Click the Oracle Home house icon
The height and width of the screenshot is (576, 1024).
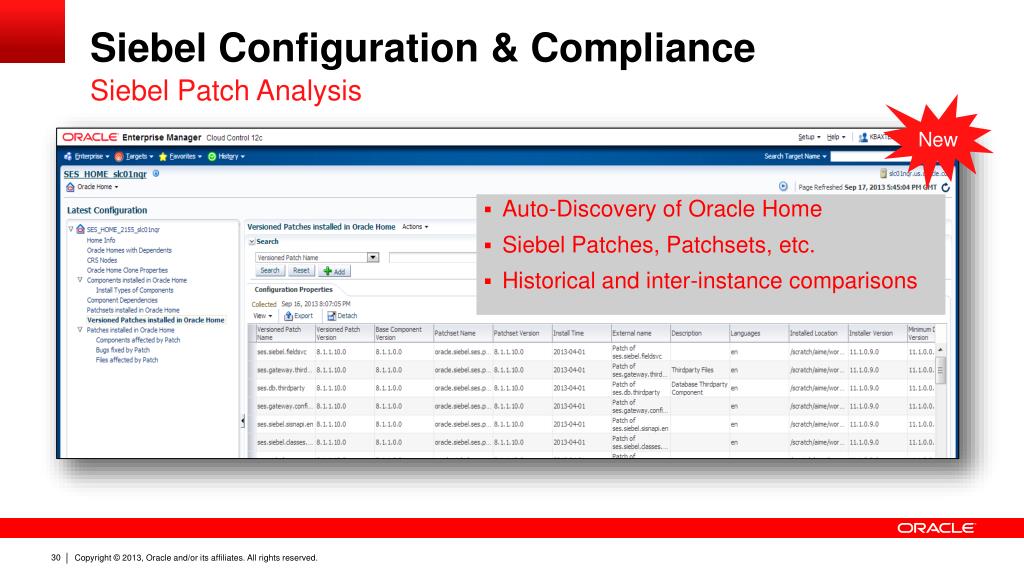tap(71, 187)
